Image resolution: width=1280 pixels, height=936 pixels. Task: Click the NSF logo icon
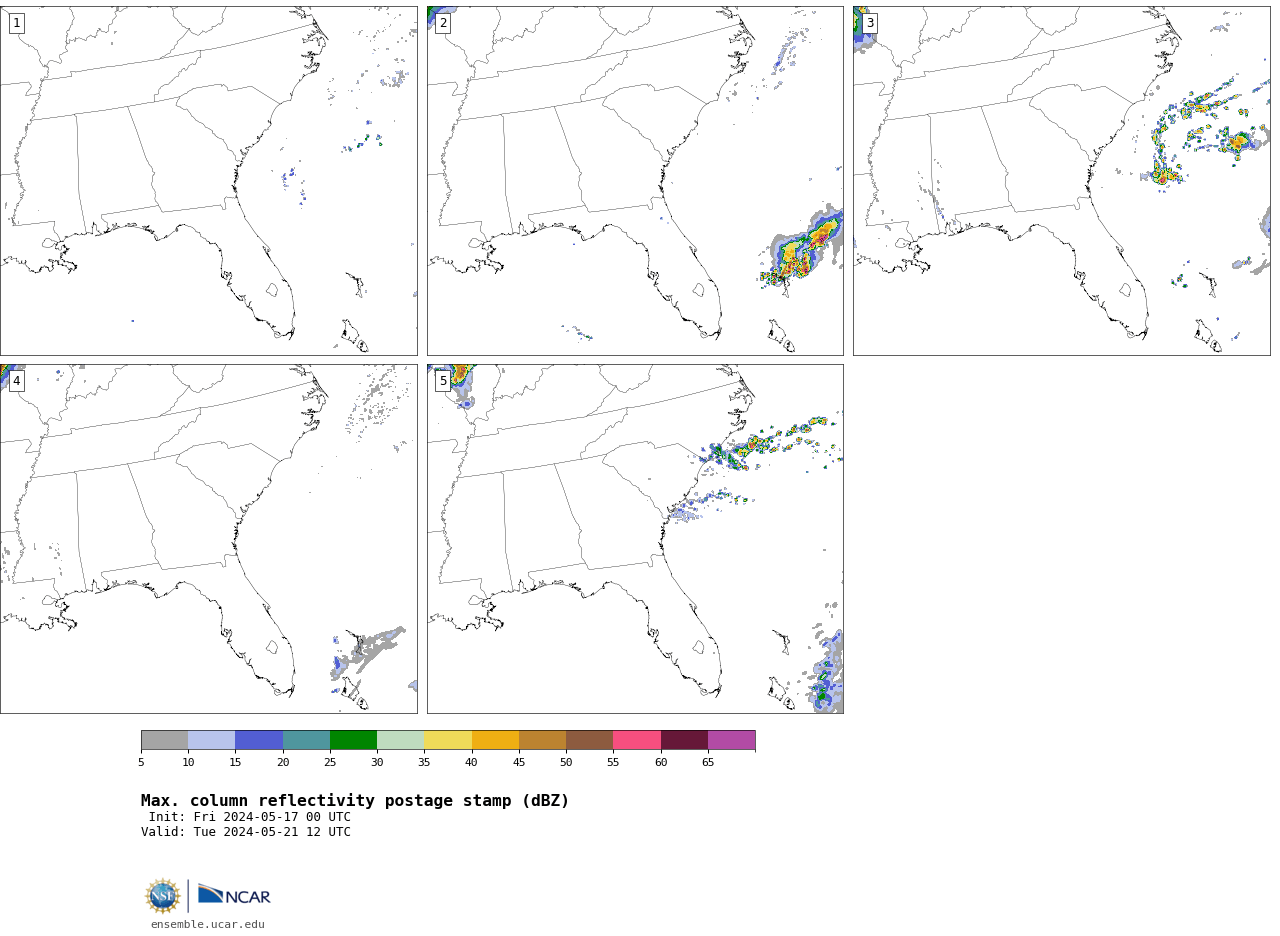[x=163, y=896]
